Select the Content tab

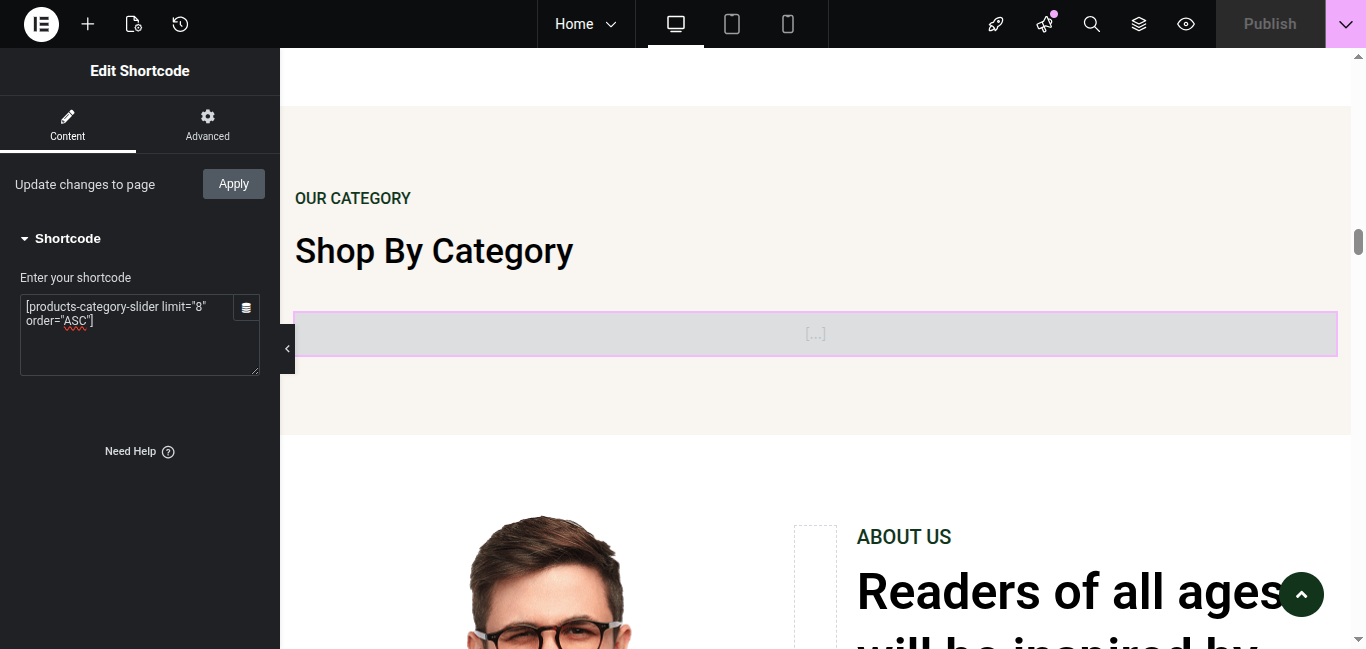tap(68, 125)
